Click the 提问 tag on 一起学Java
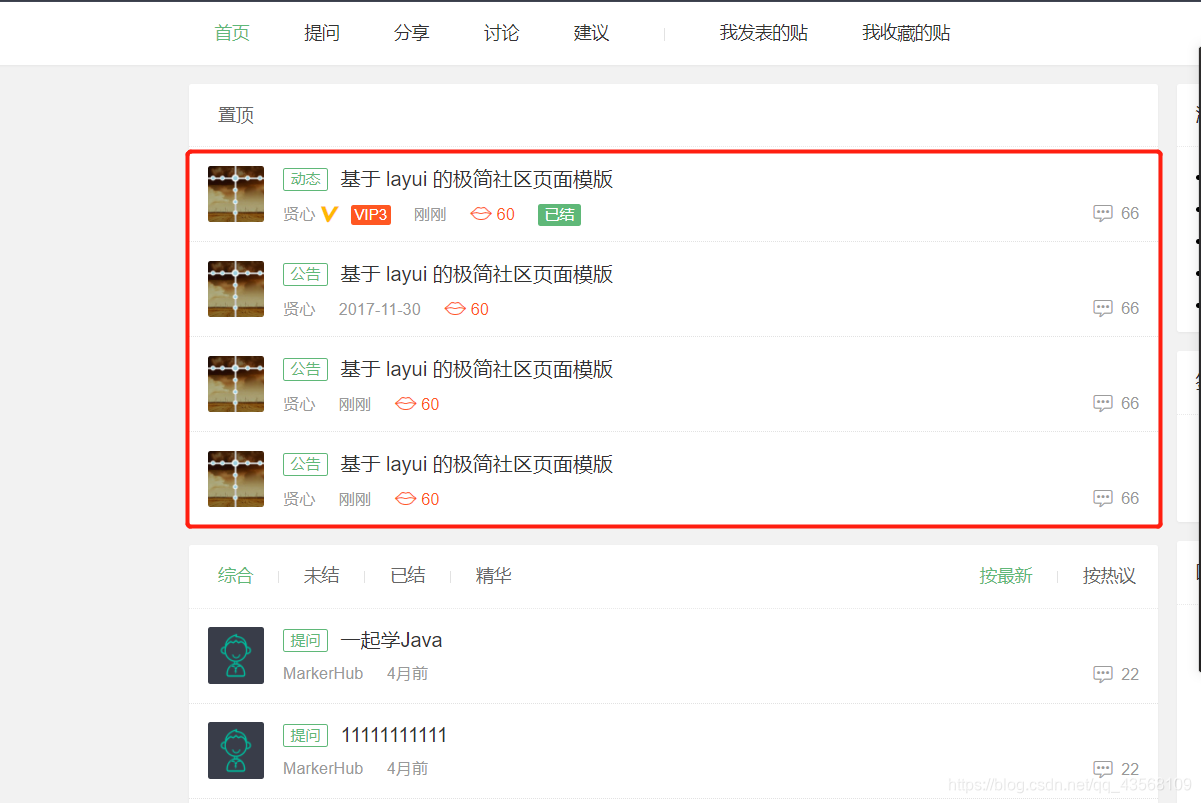The image size is (1201, 803). point(305,640)
